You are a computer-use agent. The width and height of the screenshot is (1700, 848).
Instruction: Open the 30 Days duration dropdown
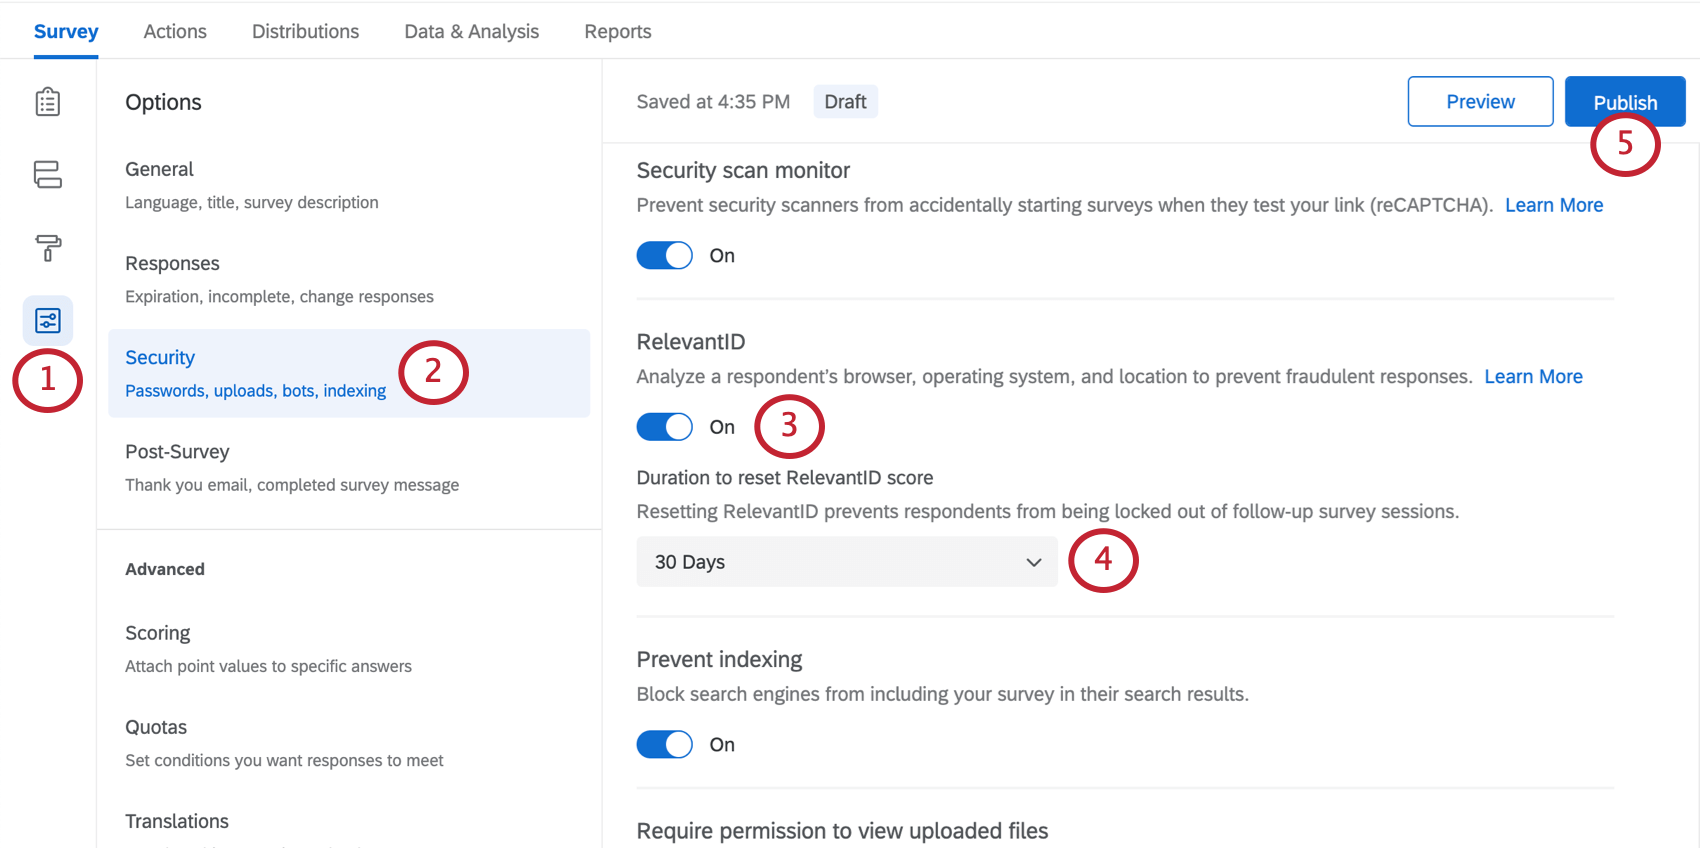pos(846,561)
